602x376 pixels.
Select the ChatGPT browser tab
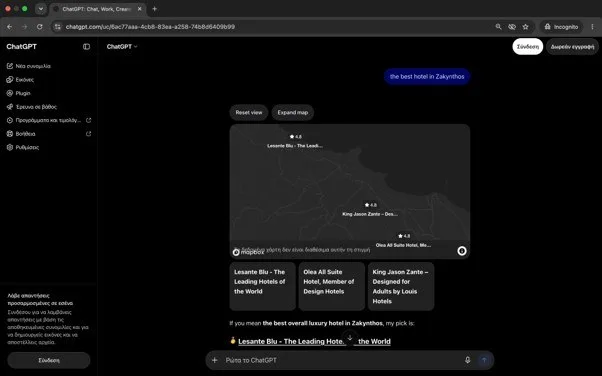click(x=97, y=9)
